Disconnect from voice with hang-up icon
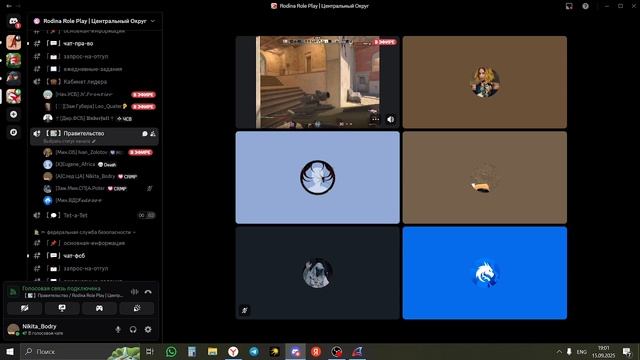This screenshot has height=360, width=640. pyautogui.click(x=148, y=292)
